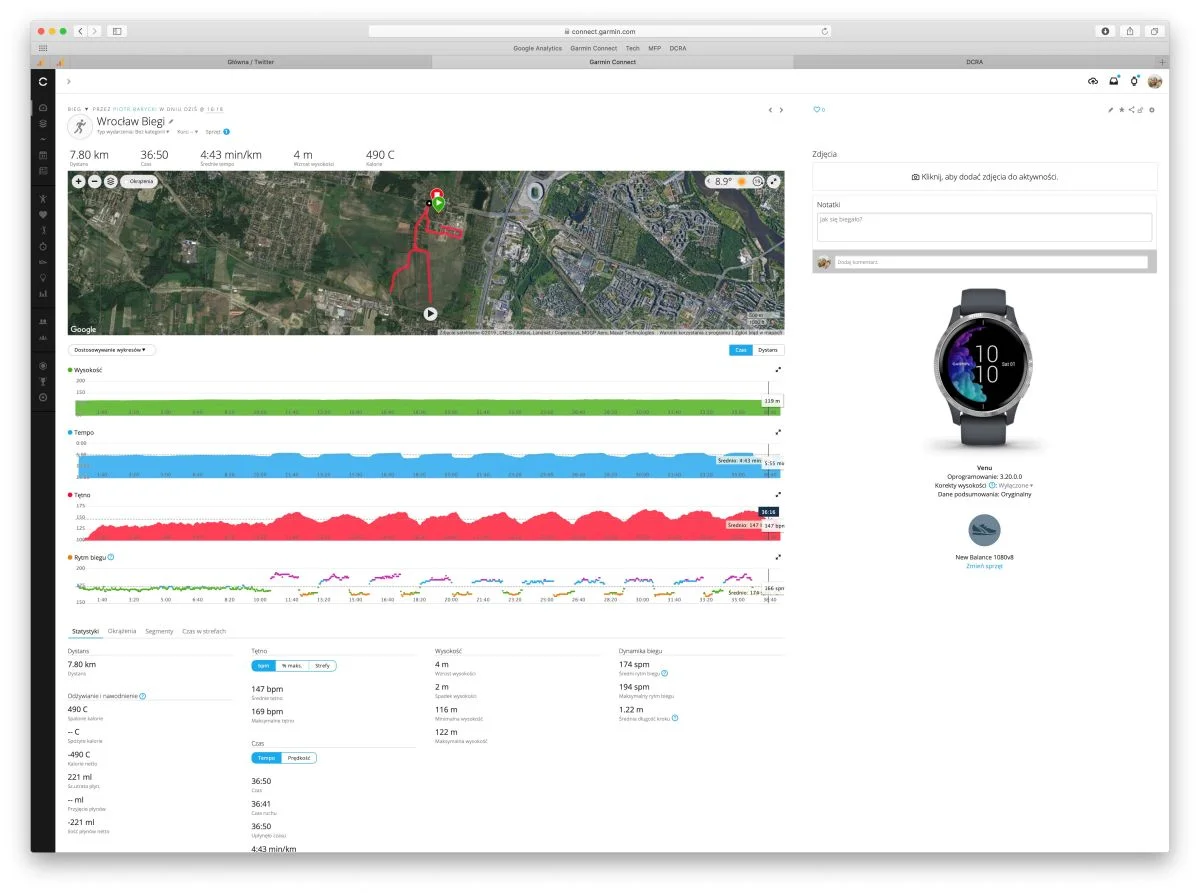
Task: Select Strefy heart rate view
Action: [322, 665]
